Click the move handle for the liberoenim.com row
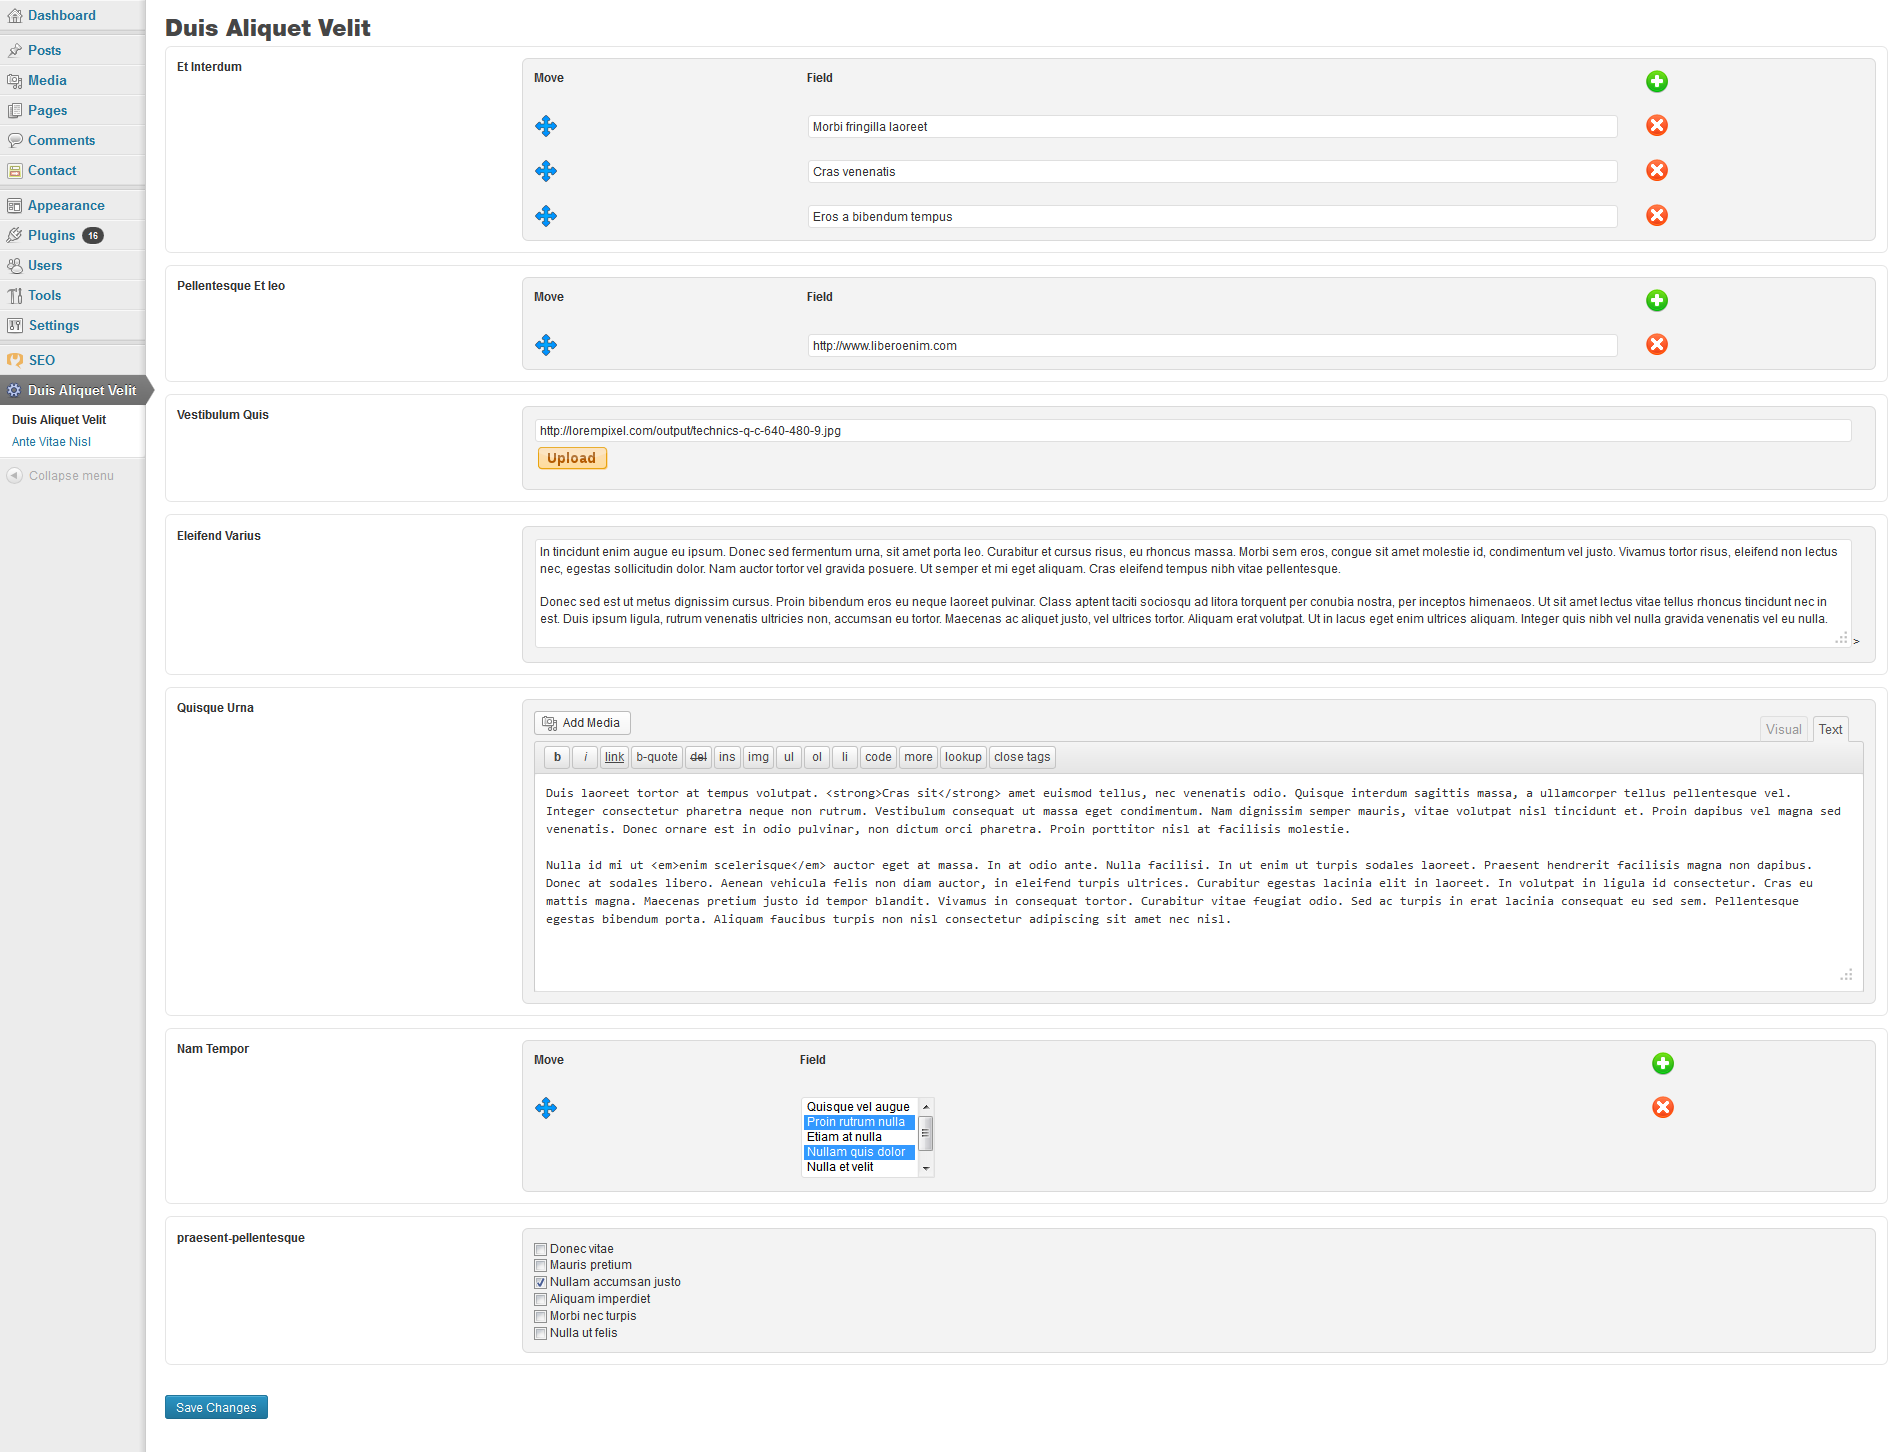Viewport: 1898px width, 1452px height. pyautogui.click(x=546, y=345)
